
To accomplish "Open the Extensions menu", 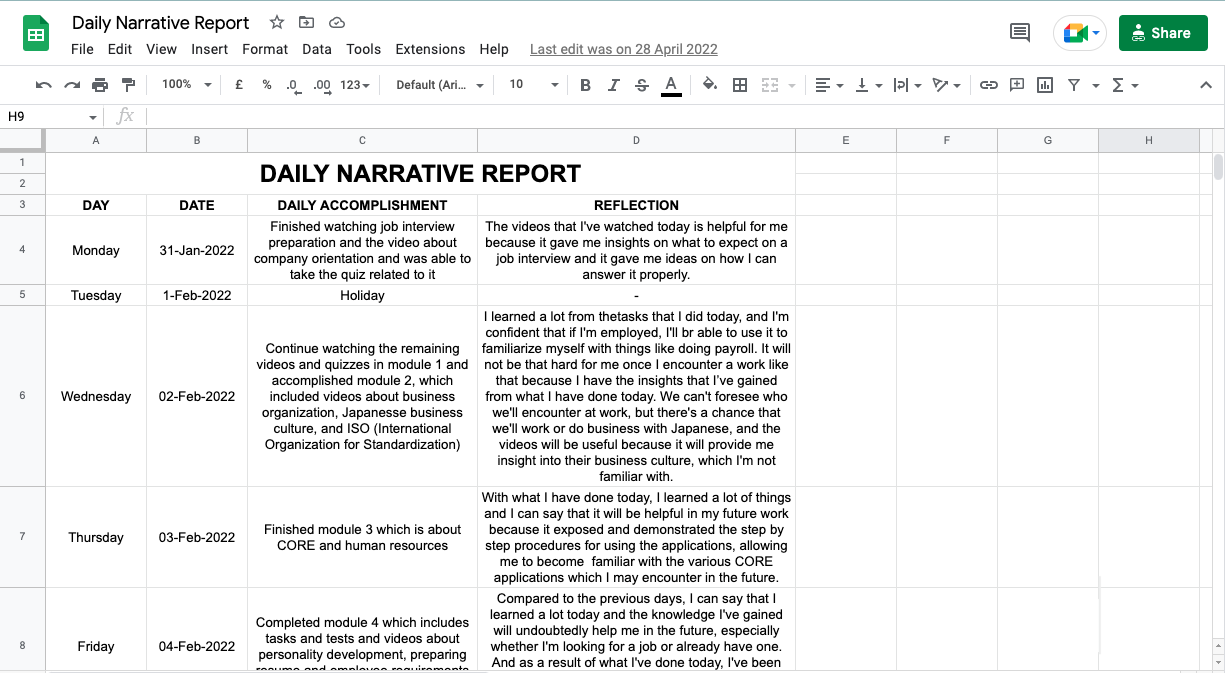I will [x=430, y=49].
